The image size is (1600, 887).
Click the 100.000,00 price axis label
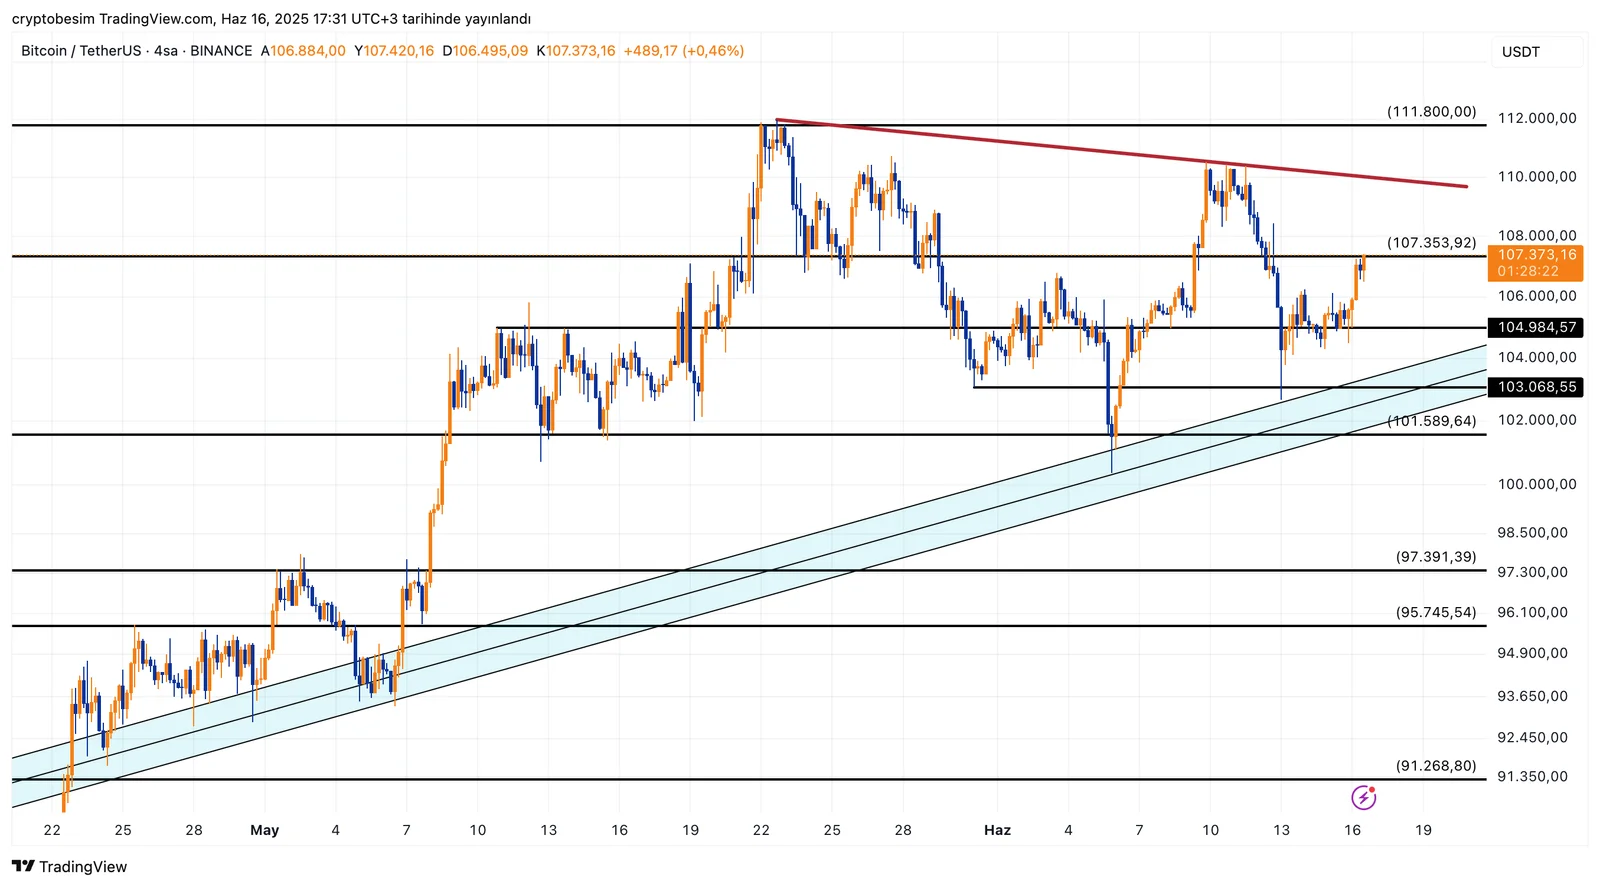(1536, 484)
